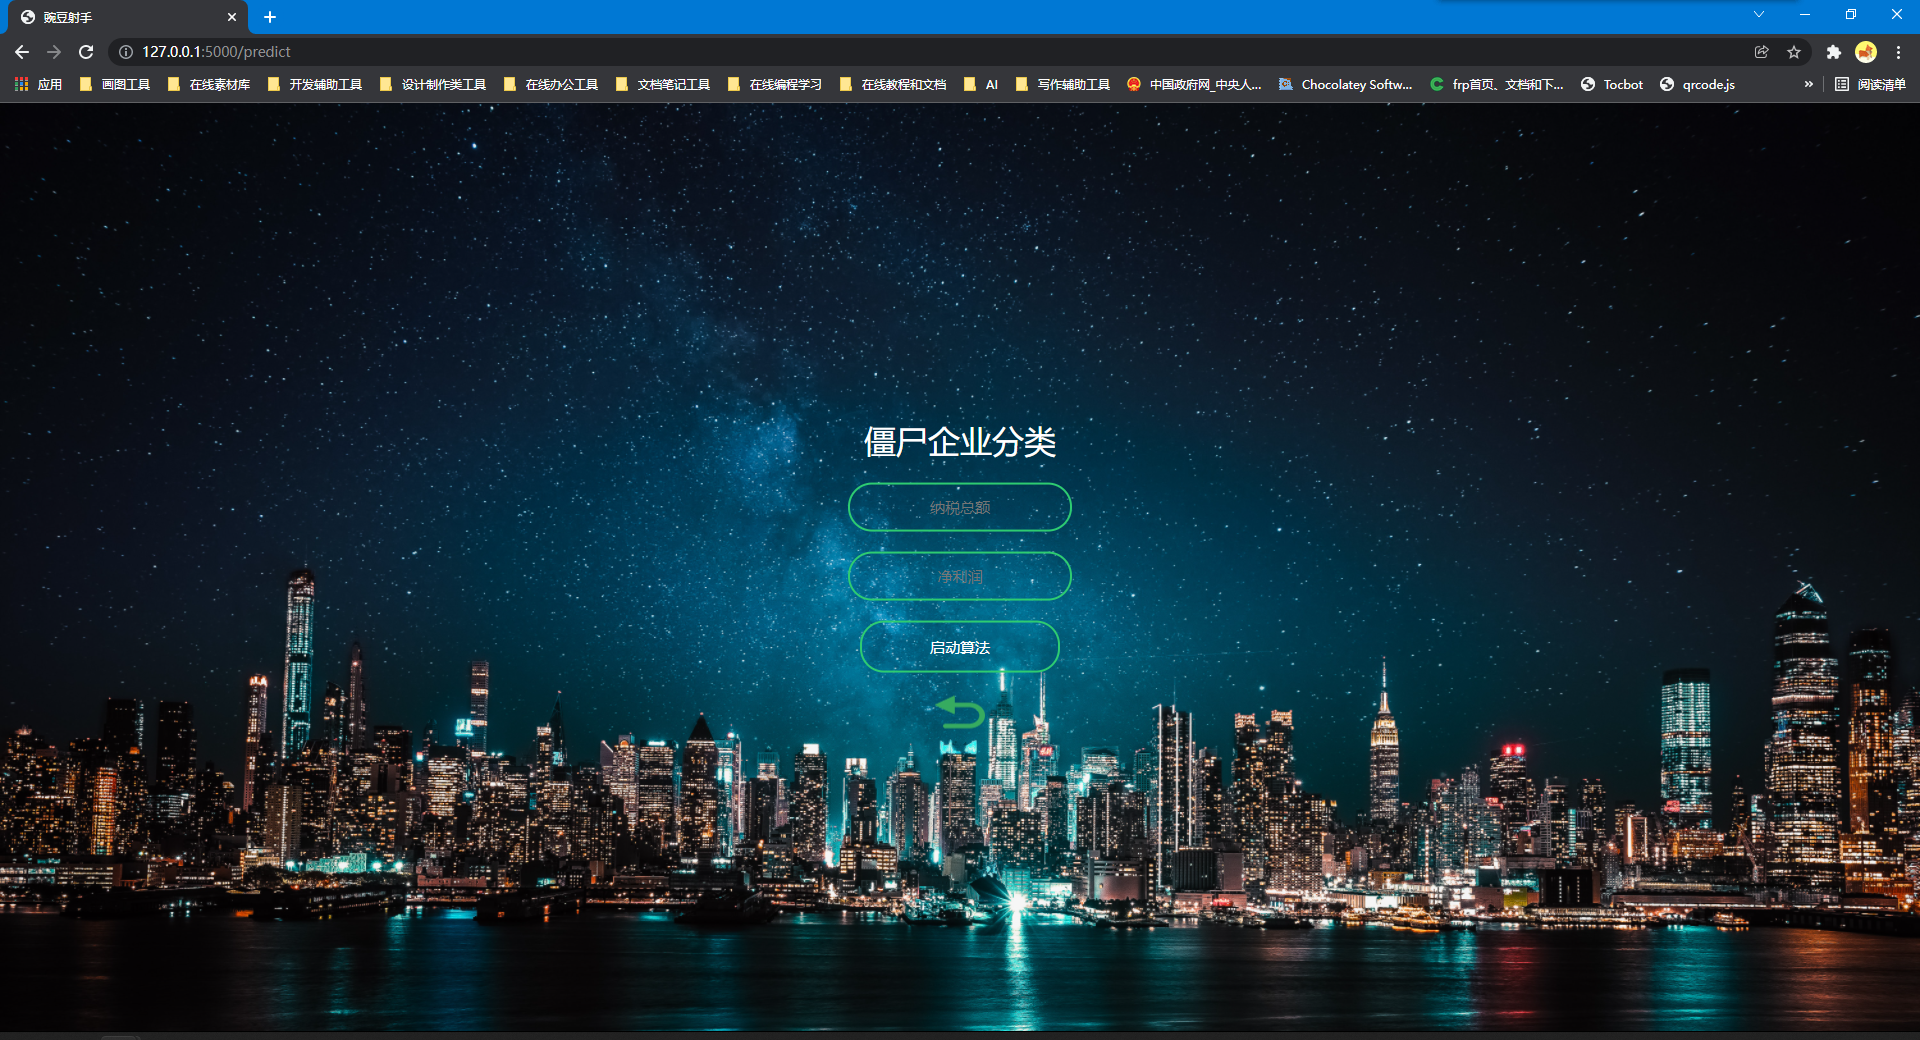The width and height of the screenshot is (1920, 1040).
Task: Open the 中国政府网 bookmark
Action: 1194,84
